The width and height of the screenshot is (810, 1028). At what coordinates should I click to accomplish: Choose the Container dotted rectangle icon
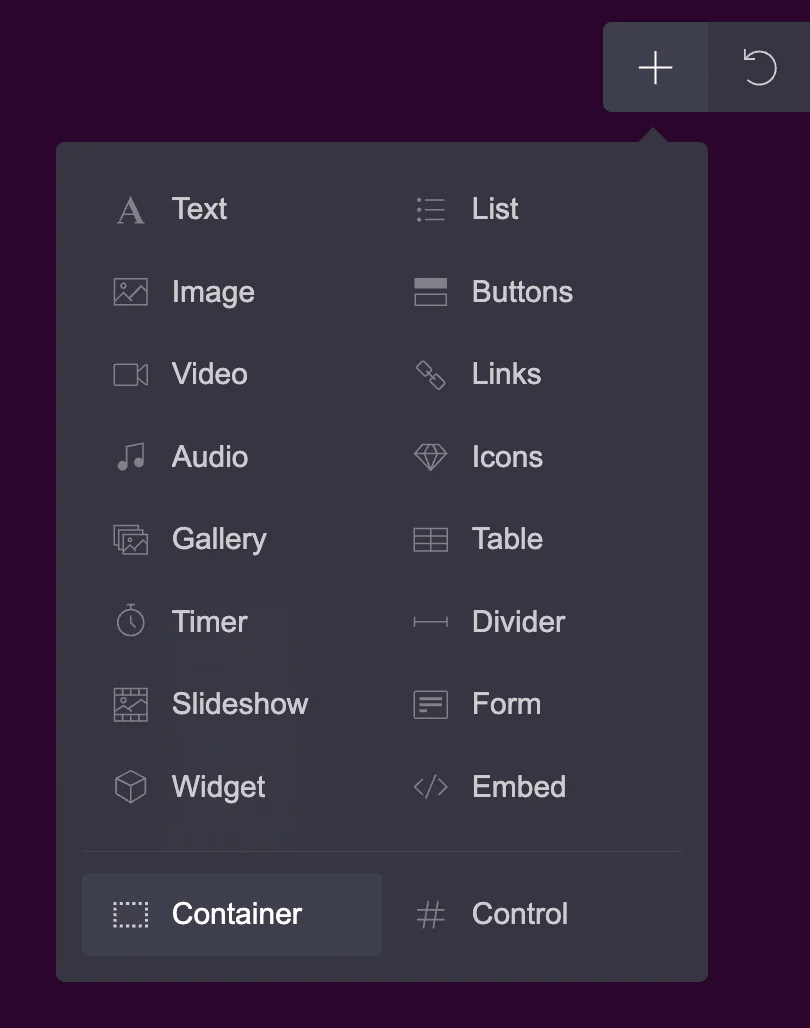click(x=131, y=915)
